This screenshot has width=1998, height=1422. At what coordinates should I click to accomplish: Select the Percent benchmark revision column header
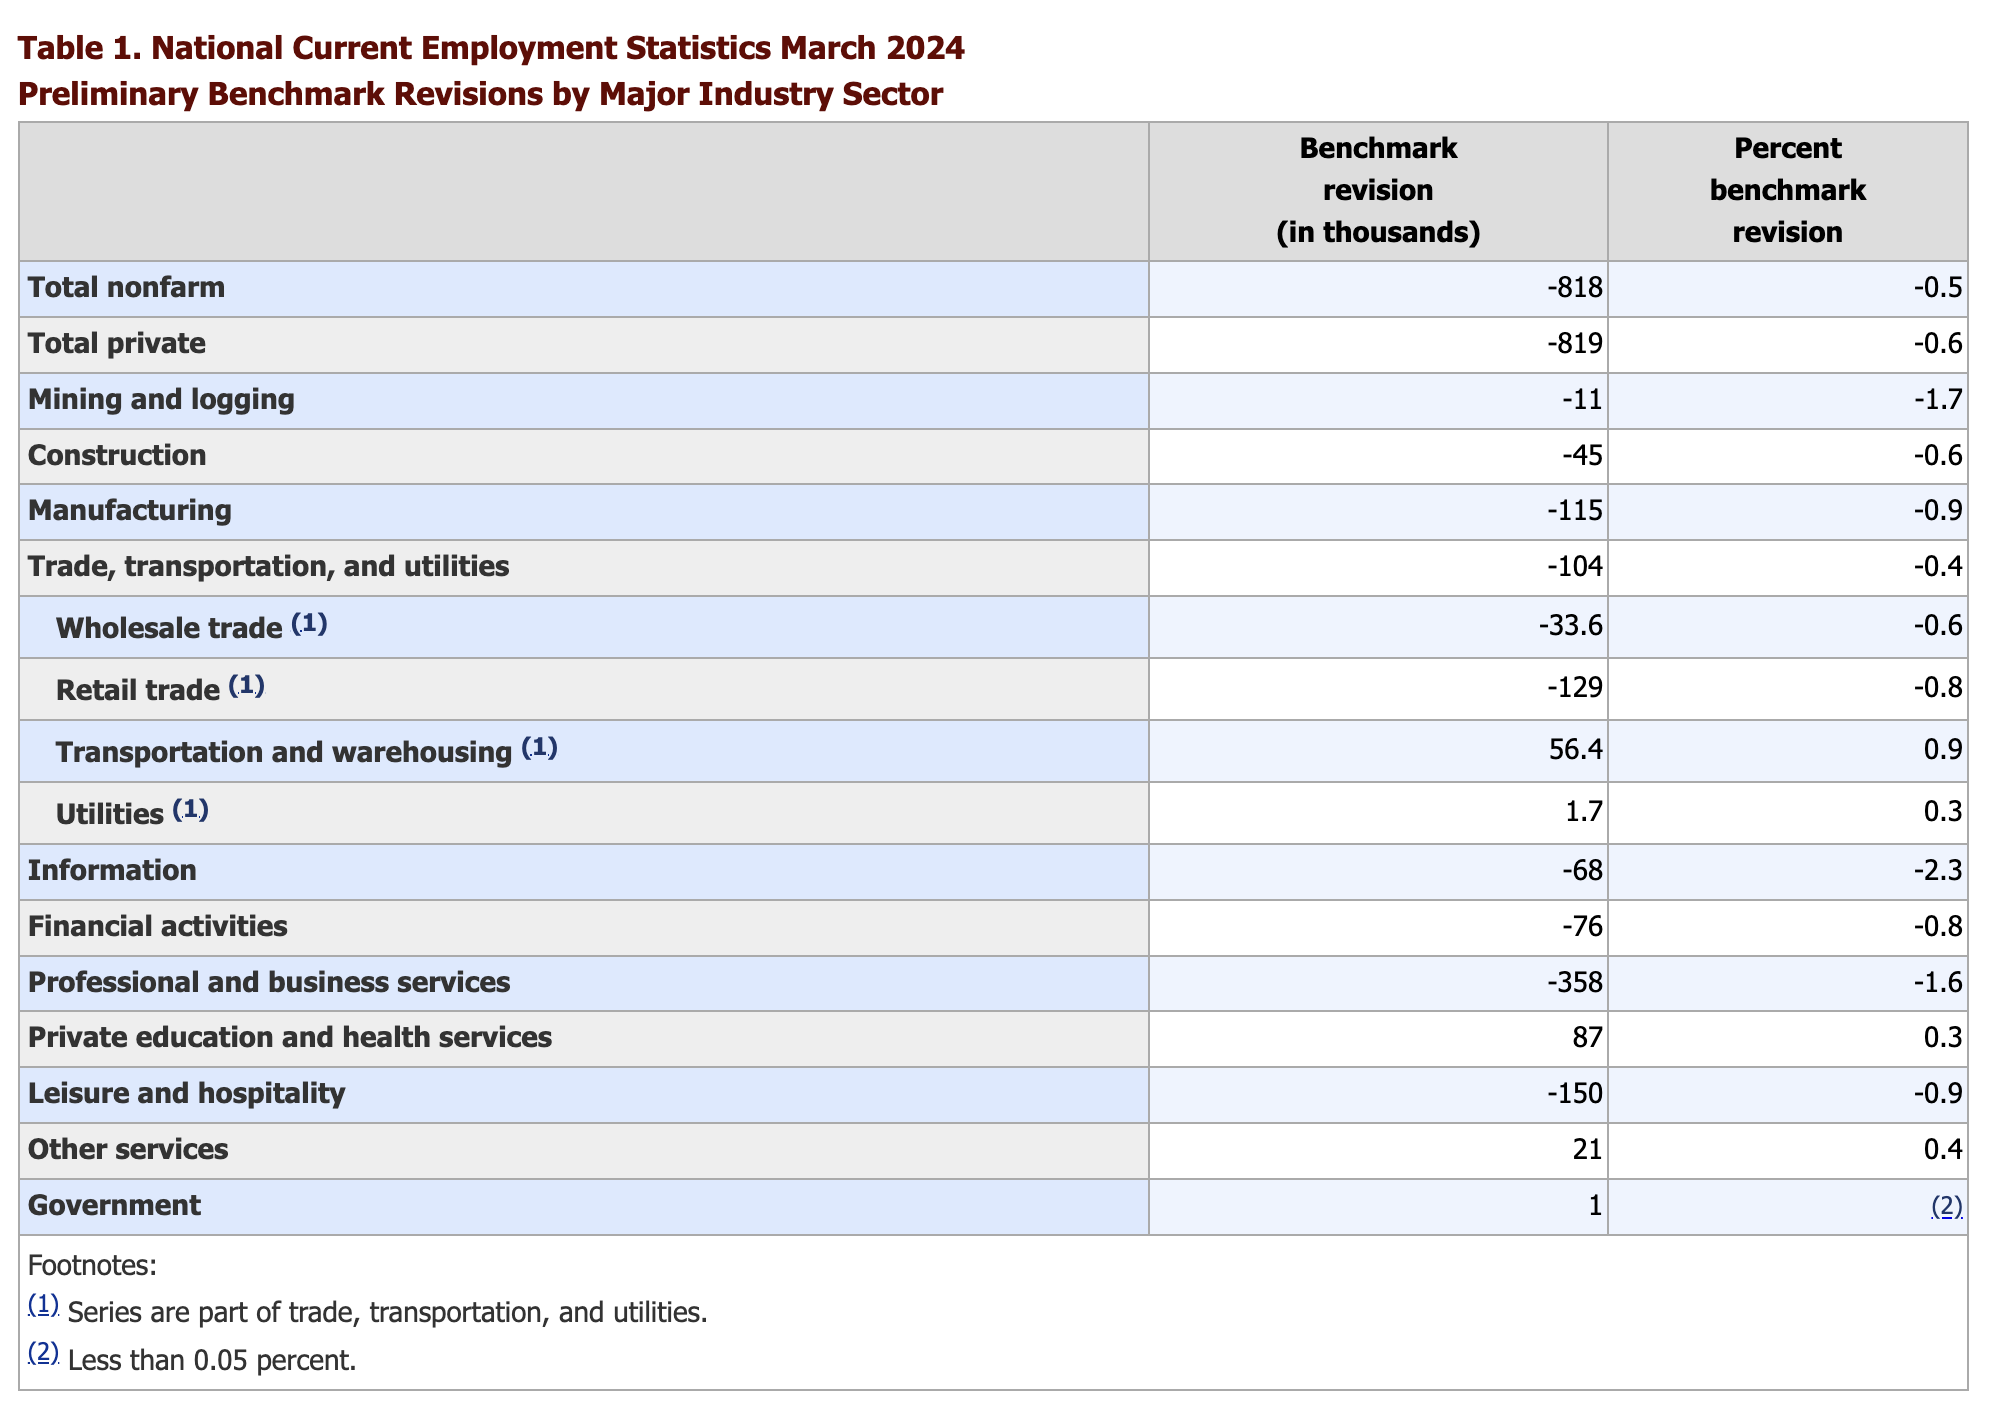point(1786,191)
